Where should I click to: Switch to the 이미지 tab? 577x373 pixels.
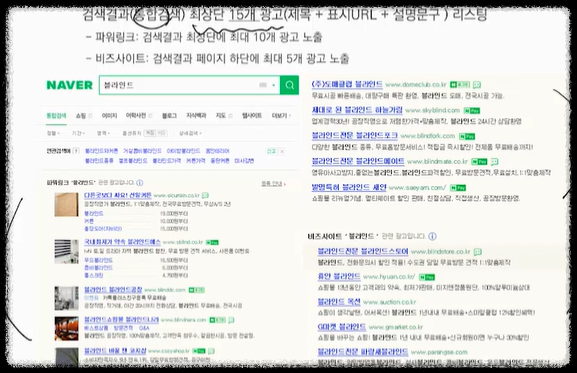[x=109, y=116]
